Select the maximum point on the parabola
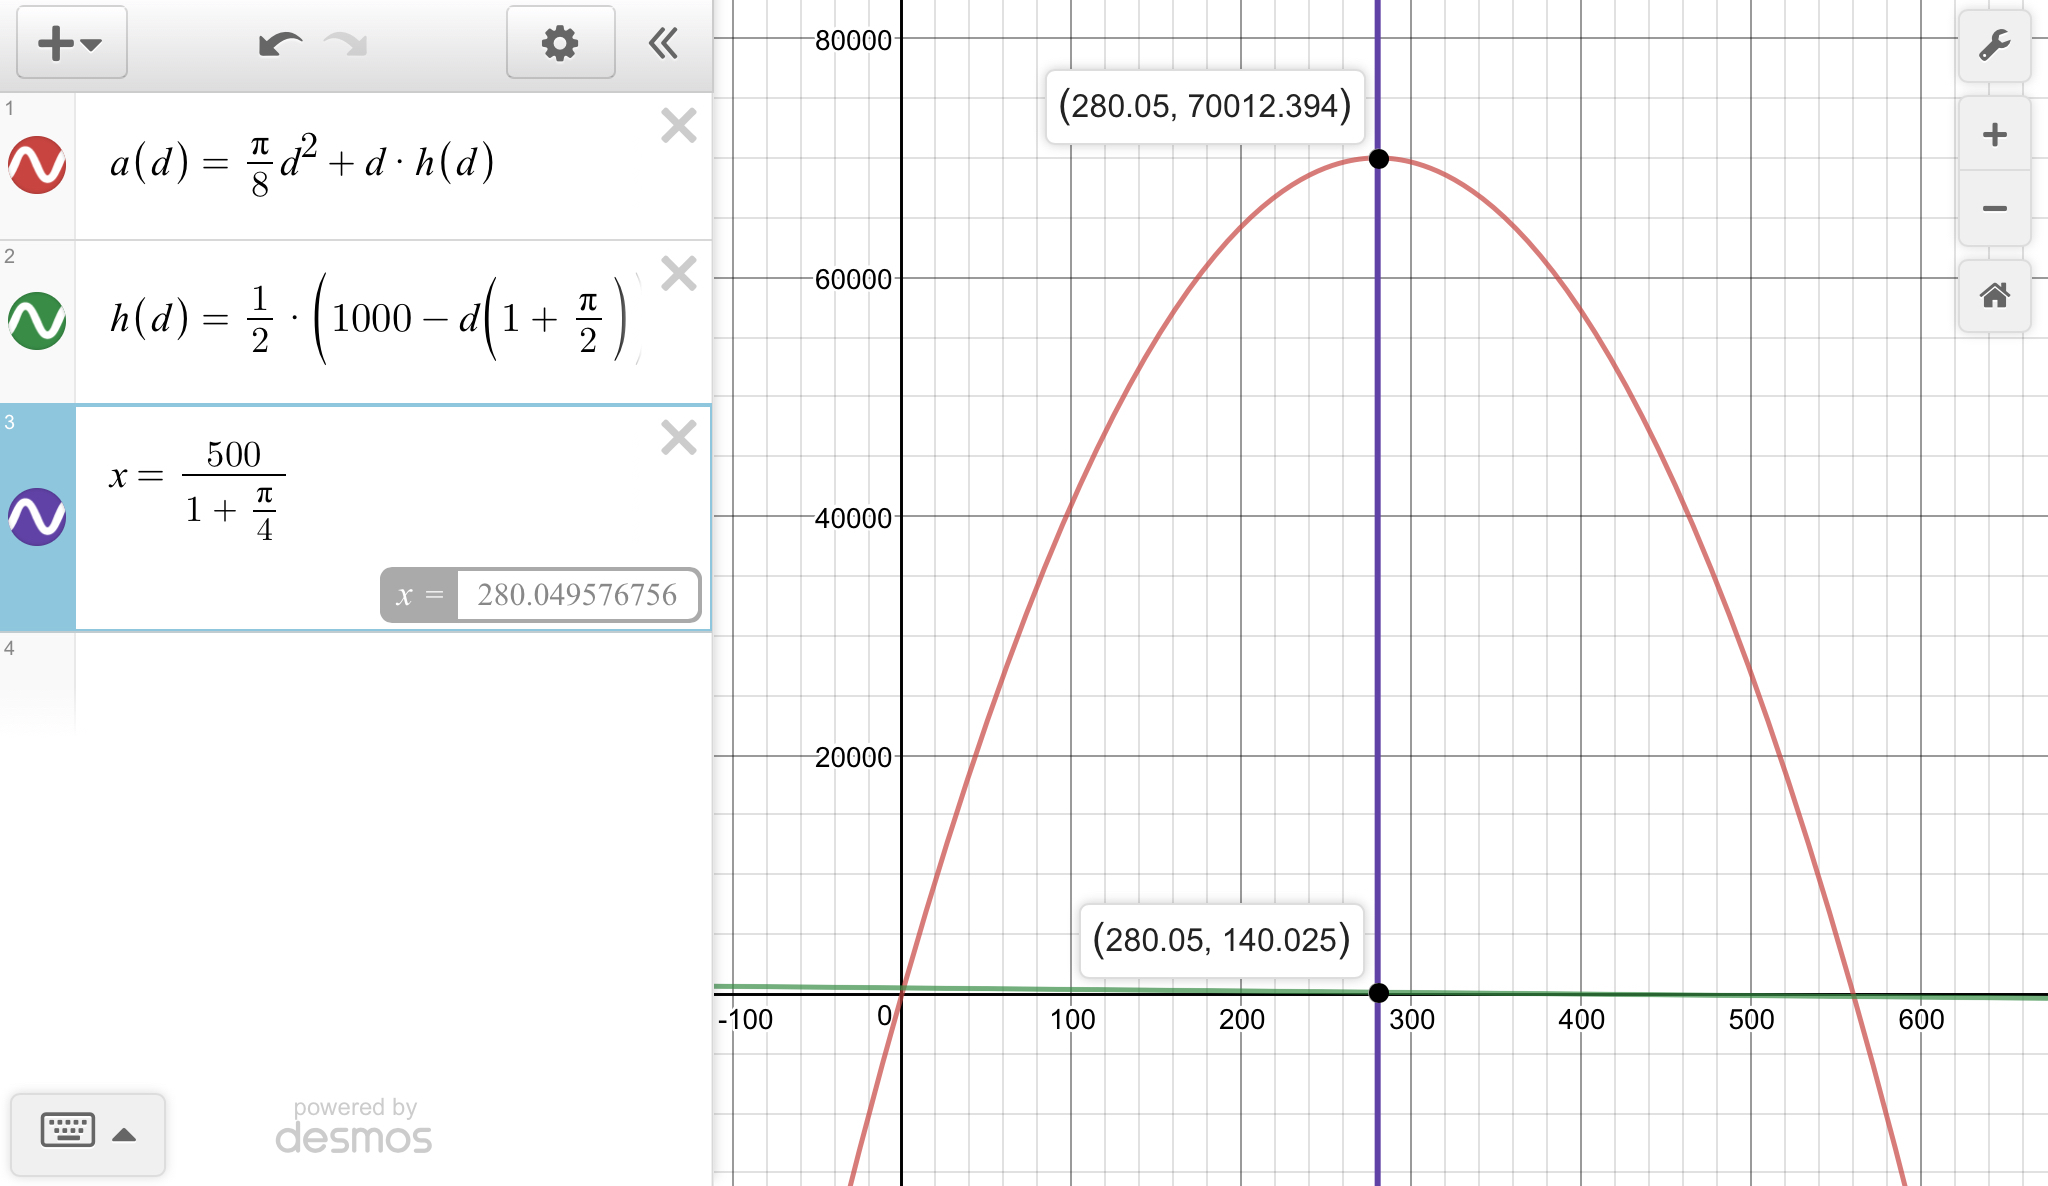 1378,159
